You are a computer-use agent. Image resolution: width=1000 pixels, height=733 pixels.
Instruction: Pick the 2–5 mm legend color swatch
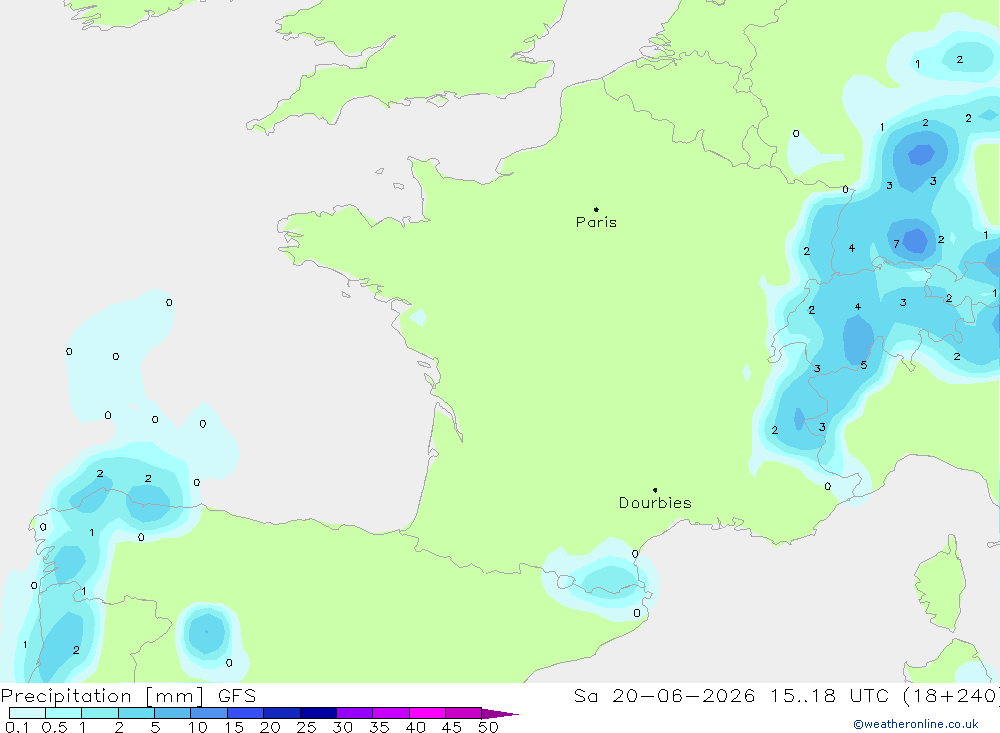(x=136, y=713)
